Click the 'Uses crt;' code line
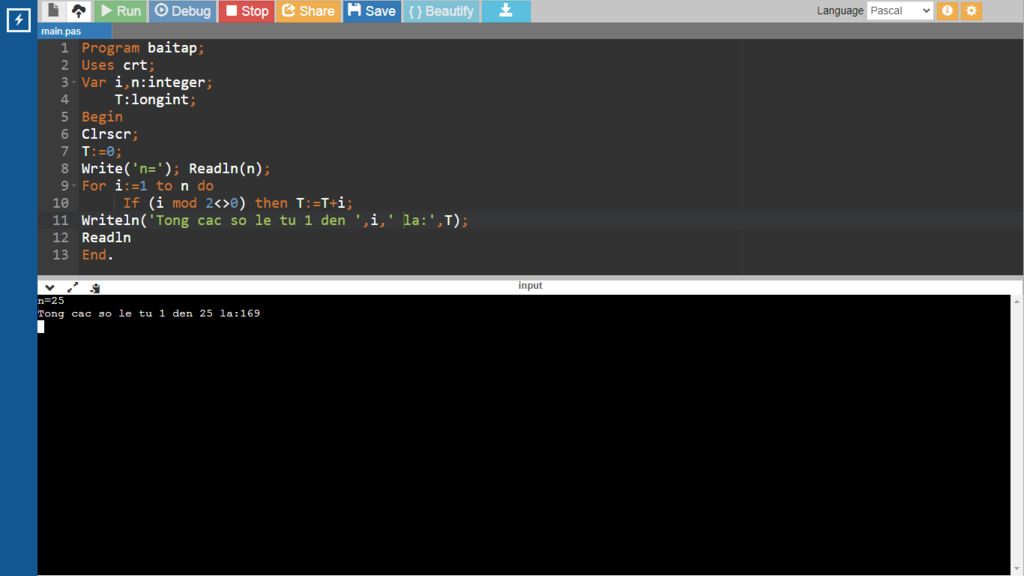1024x576 pixels. (x=118, y=65)
